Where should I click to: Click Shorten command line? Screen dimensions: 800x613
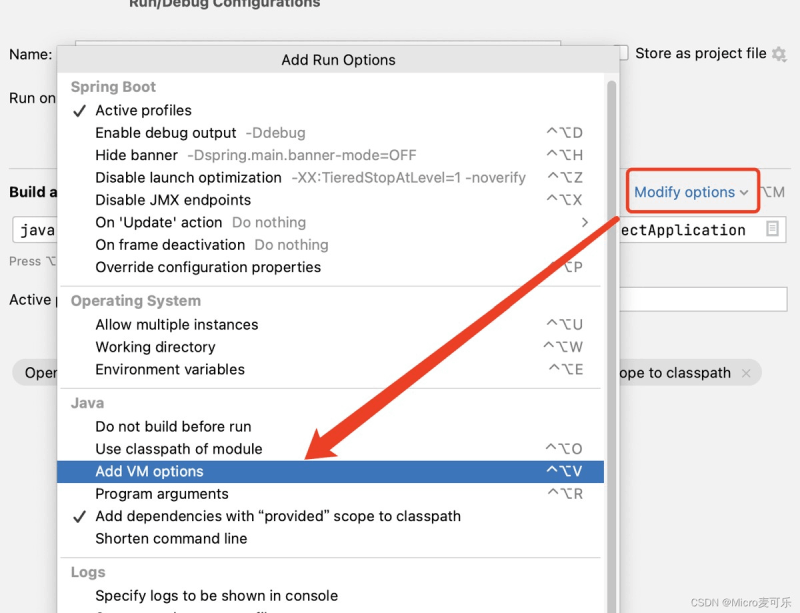[x=171, y=538]
